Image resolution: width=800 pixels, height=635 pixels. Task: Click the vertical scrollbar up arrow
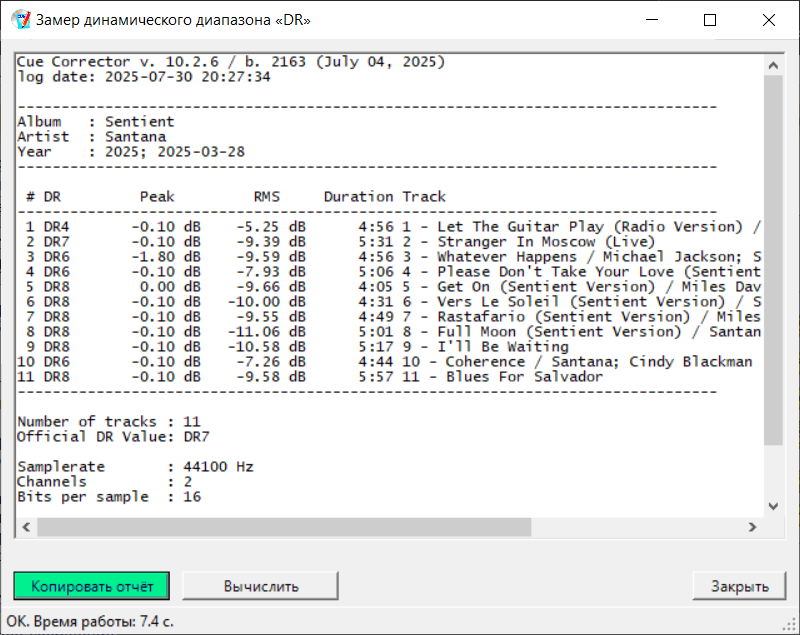click(773, 65)
